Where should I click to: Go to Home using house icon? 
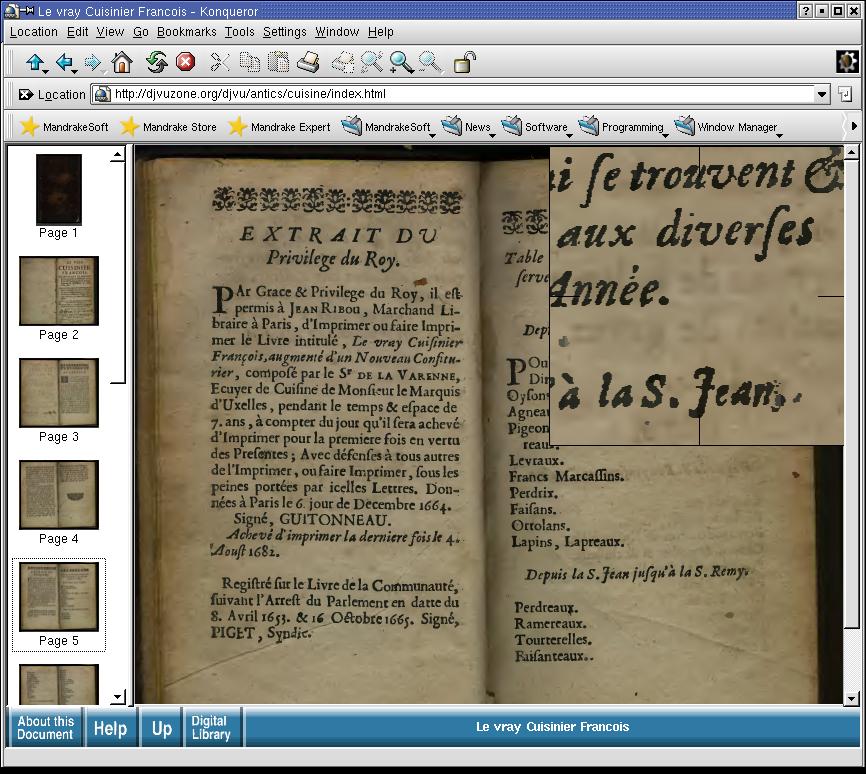click(121, 63)
